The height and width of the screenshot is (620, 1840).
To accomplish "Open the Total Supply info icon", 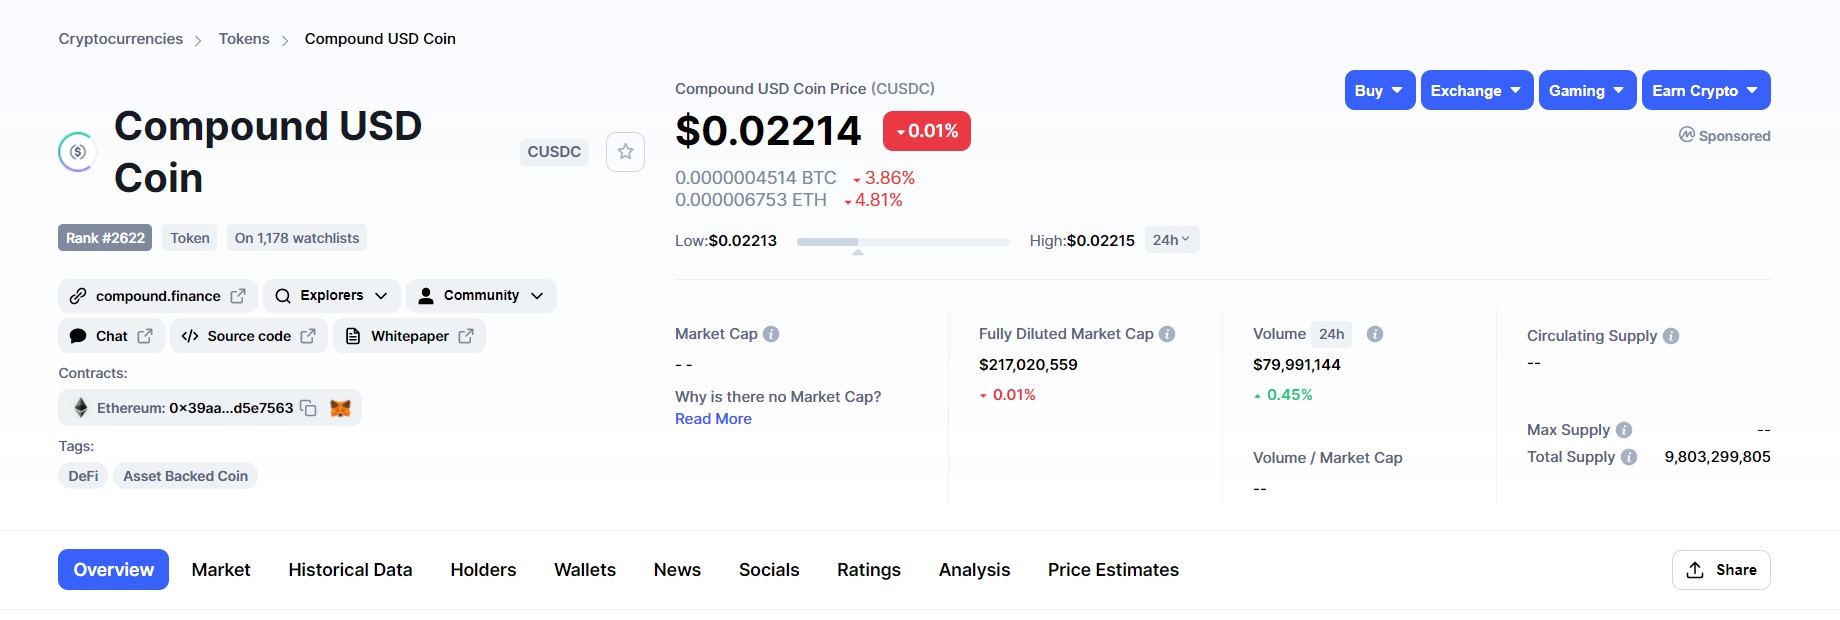I will click(1629, 457).
